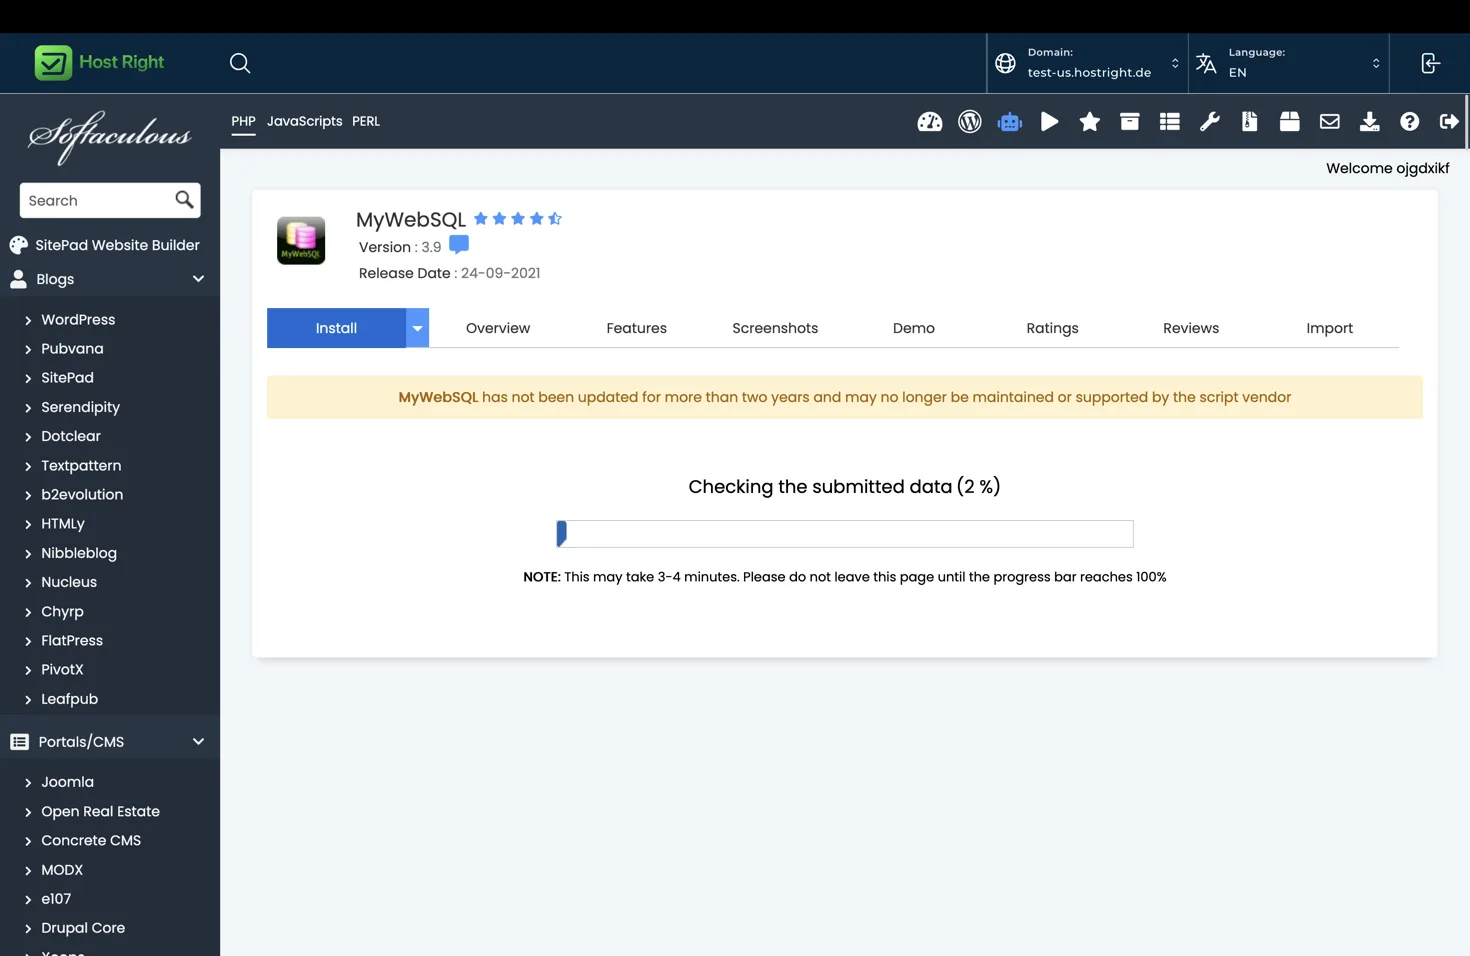This screenshot has height=956, width=1470.
Task: Open the Ratings tab
Action: (x=1052, y=328)
